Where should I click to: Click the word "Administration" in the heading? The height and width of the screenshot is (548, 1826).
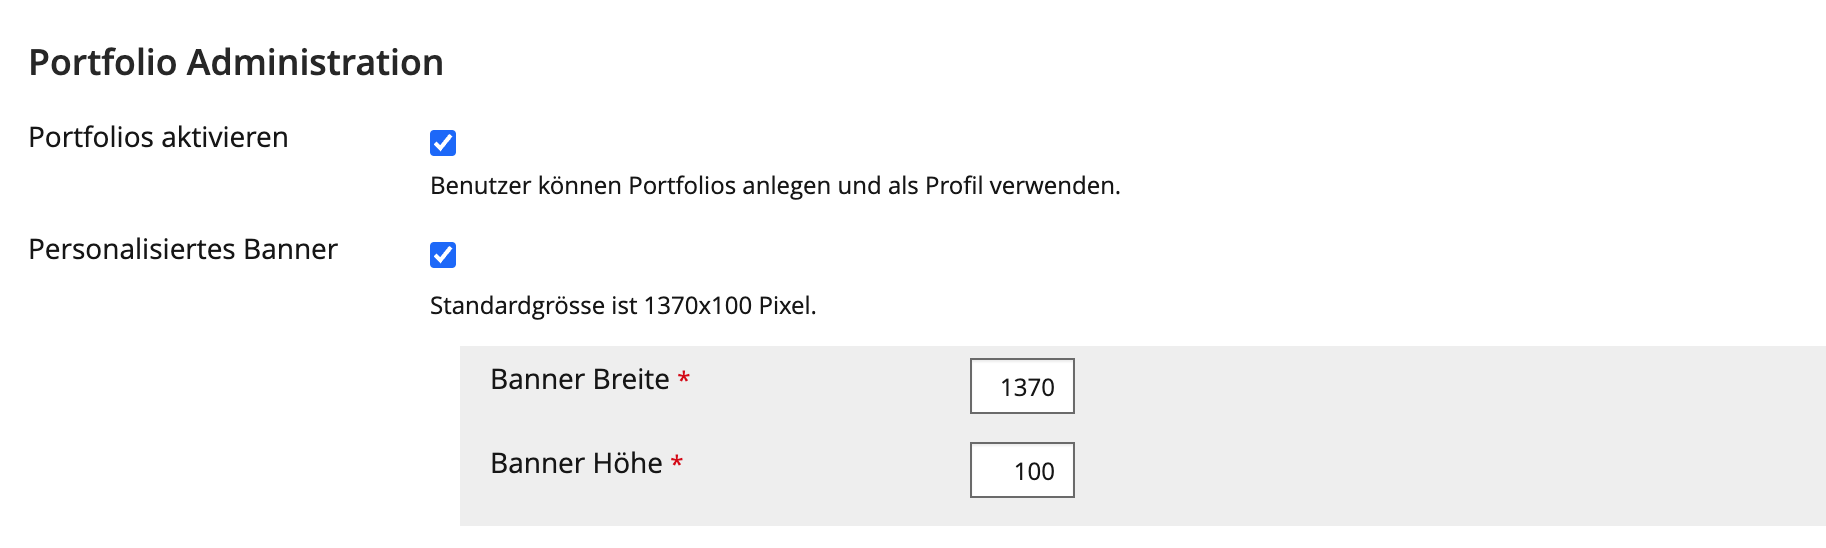click(x=315, y=62)
